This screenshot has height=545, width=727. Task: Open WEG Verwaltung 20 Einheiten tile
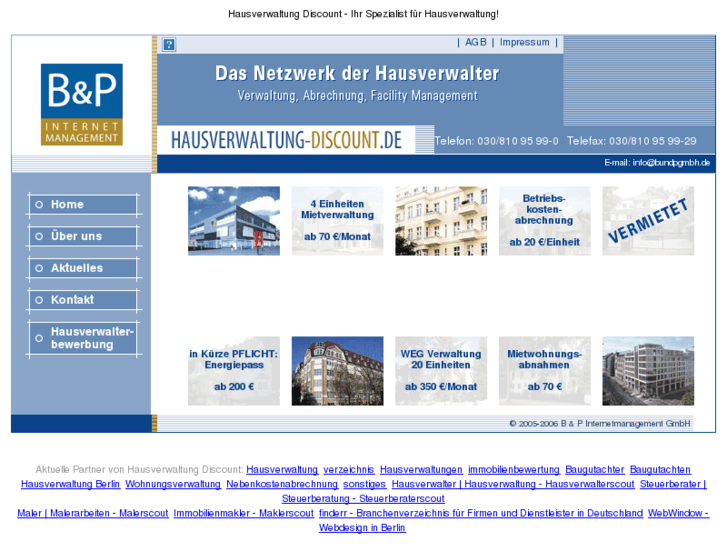pos(441,371)
